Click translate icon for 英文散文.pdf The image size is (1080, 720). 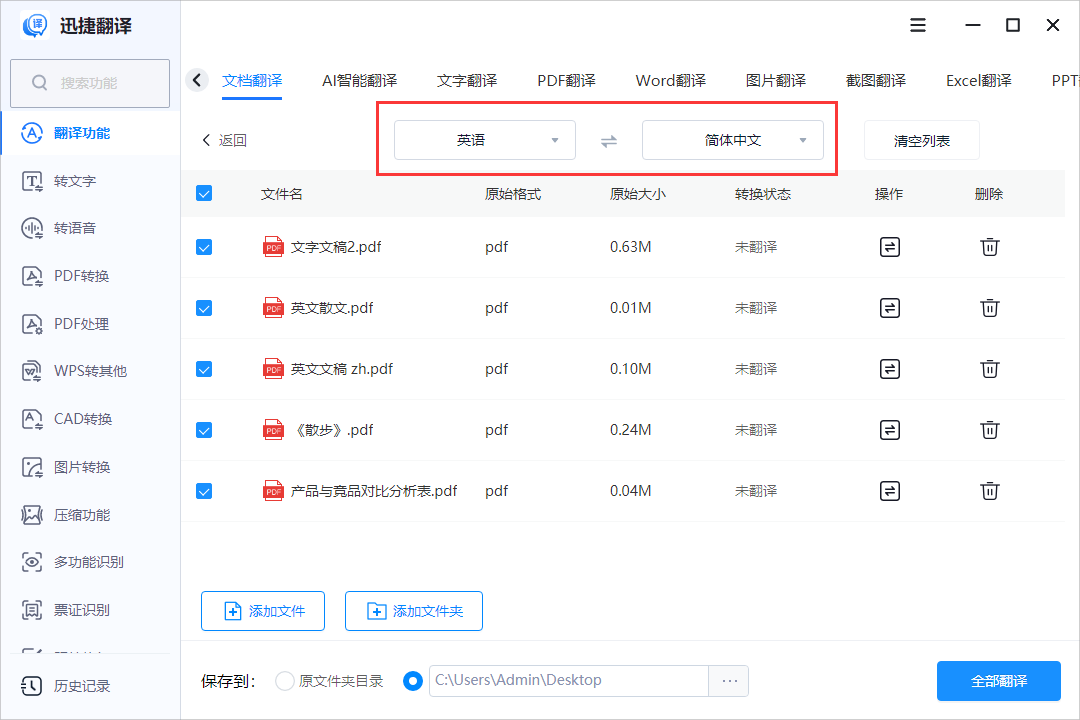pyautogui.click(x=890, y=308)
